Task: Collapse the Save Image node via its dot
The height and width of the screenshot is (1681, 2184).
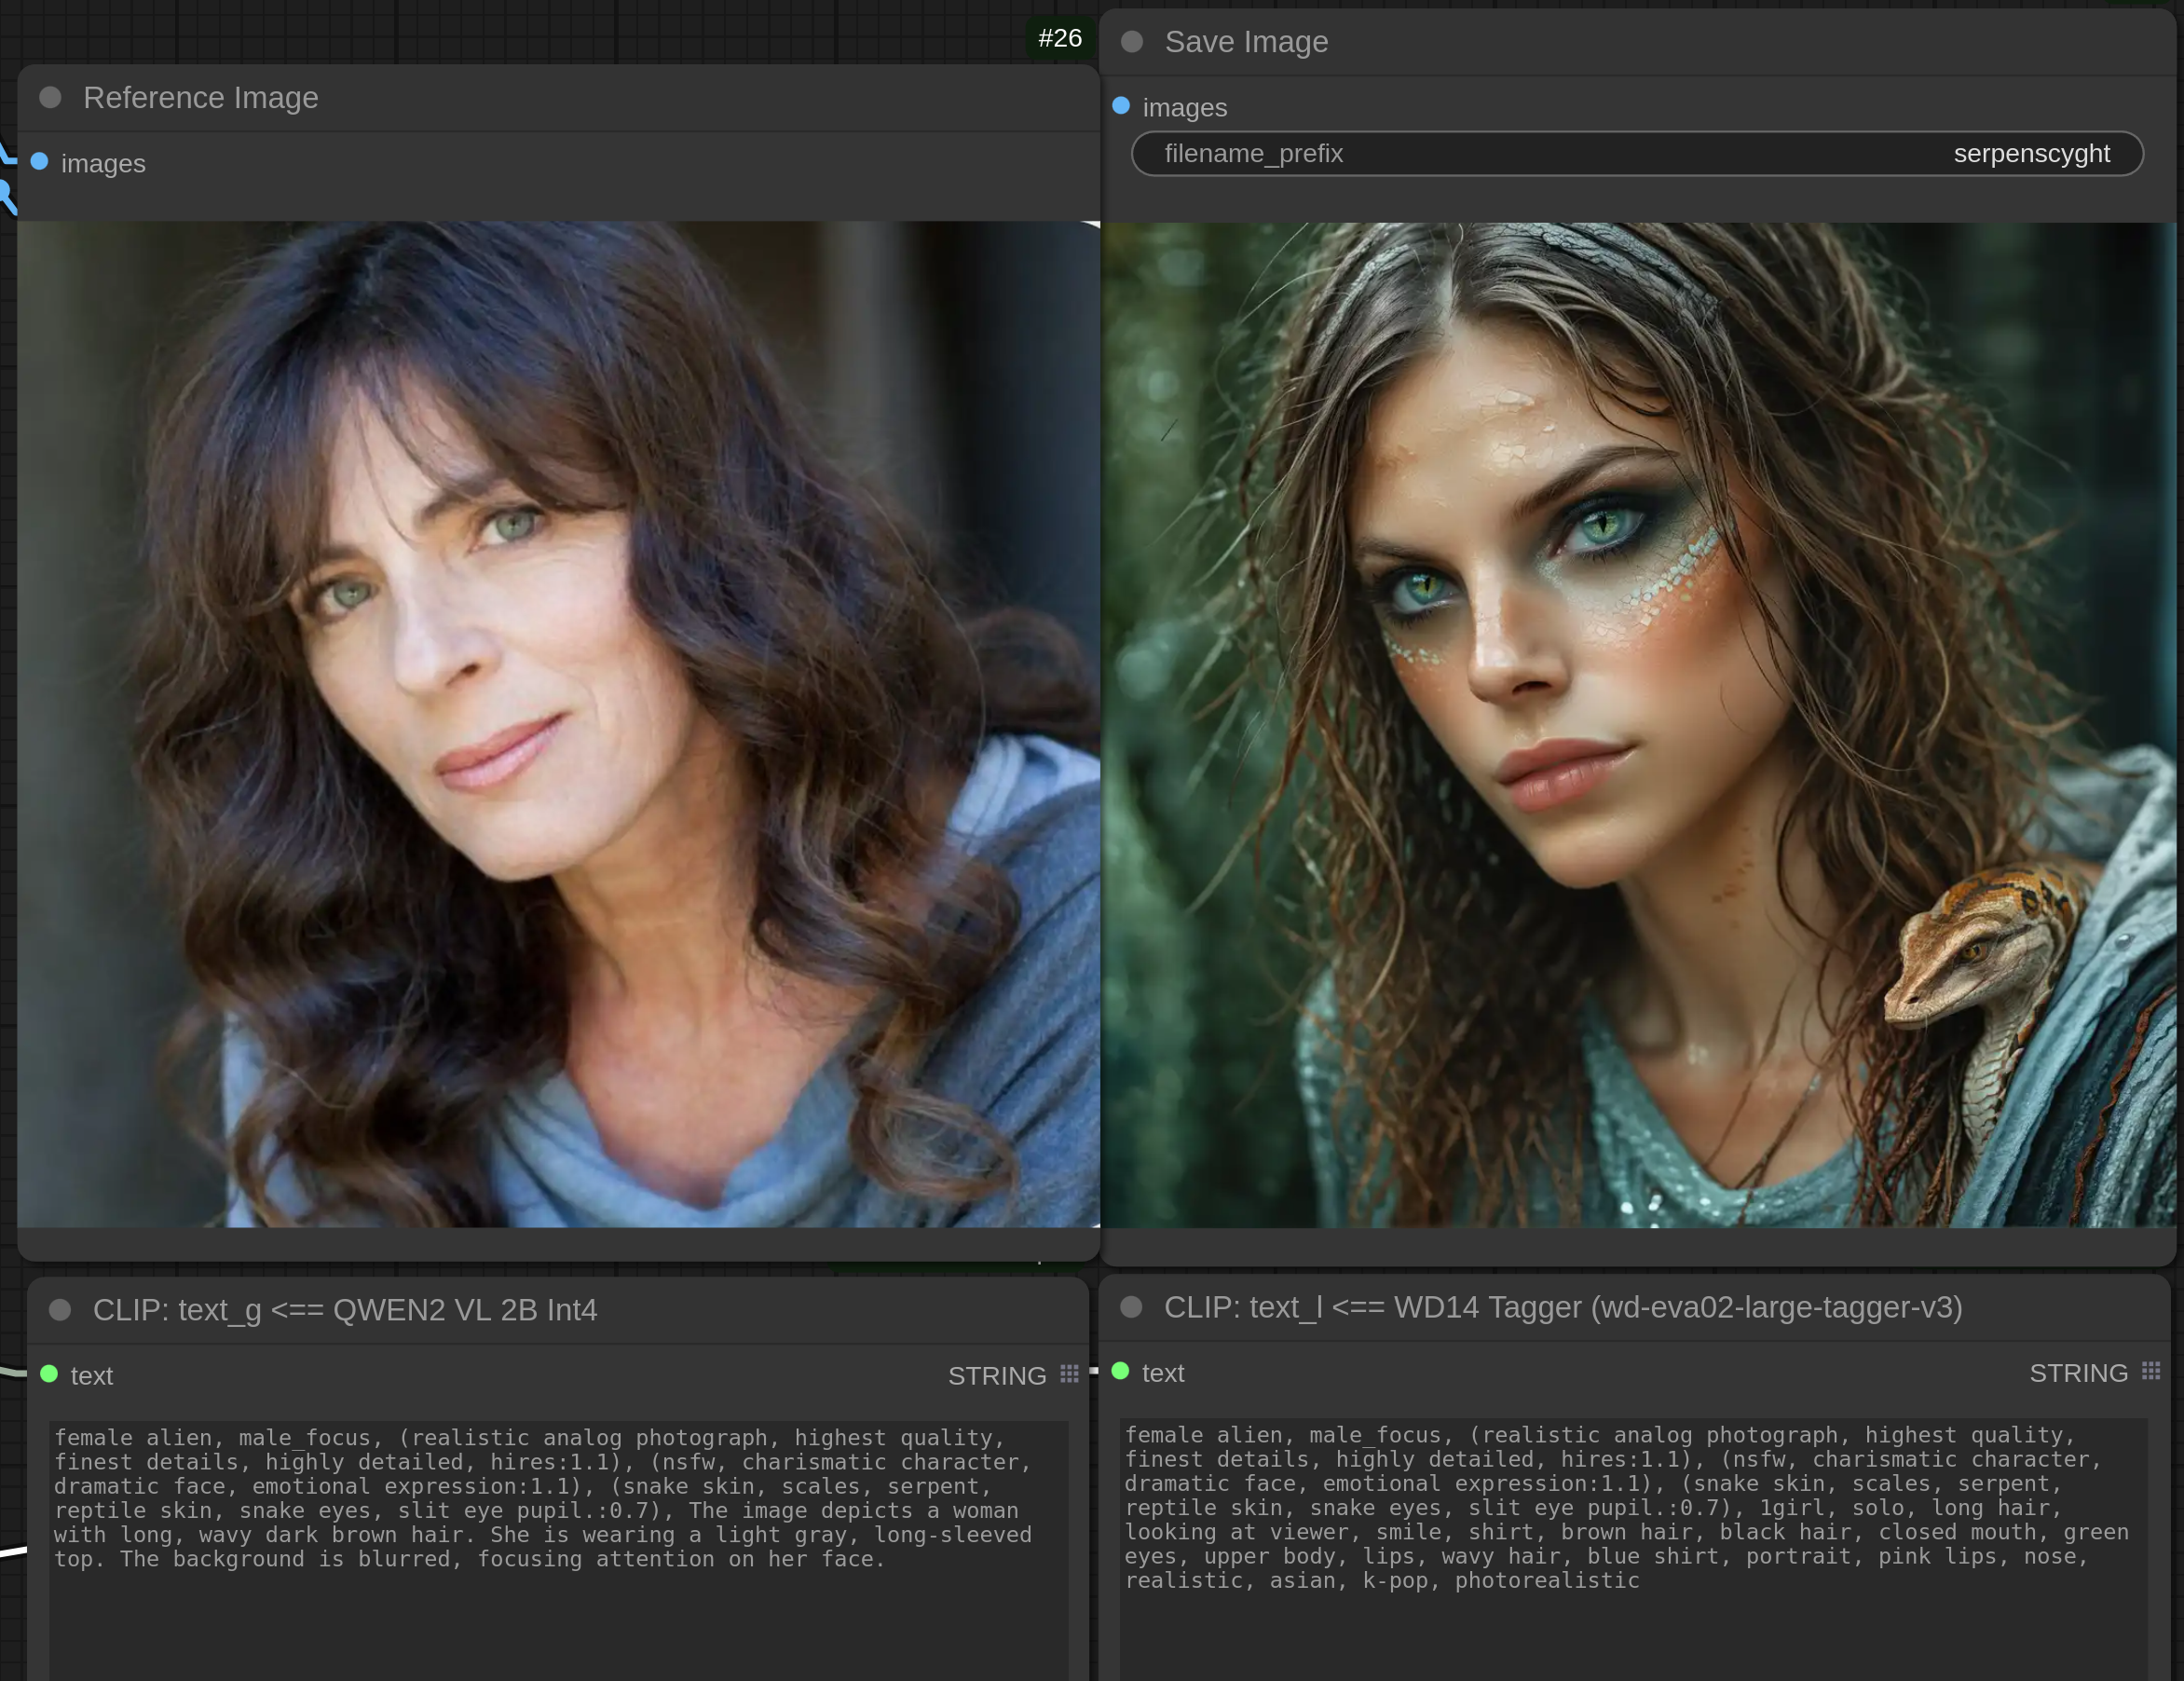Action: 1132,41
